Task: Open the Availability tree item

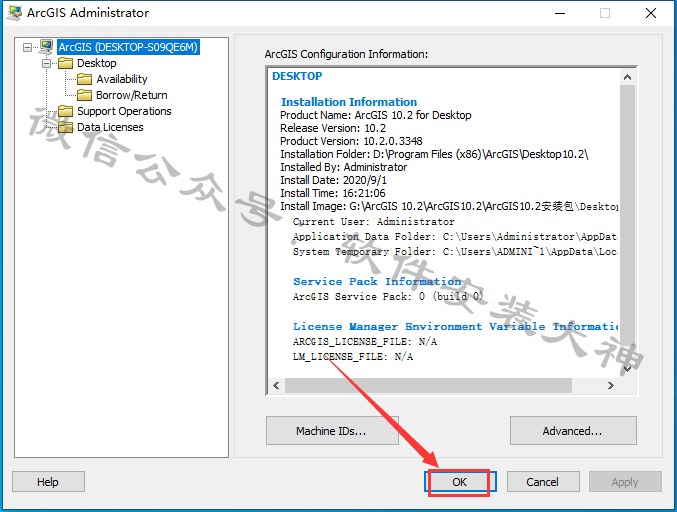Action: point(122,79)
